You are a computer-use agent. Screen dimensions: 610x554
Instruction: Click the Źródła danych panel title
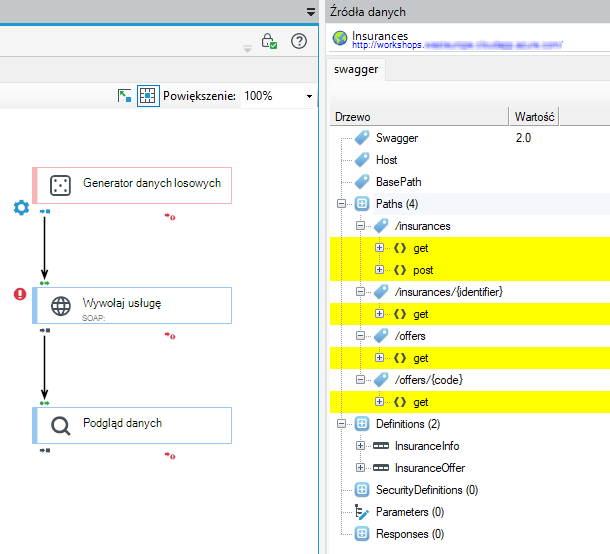coord(367,12)
